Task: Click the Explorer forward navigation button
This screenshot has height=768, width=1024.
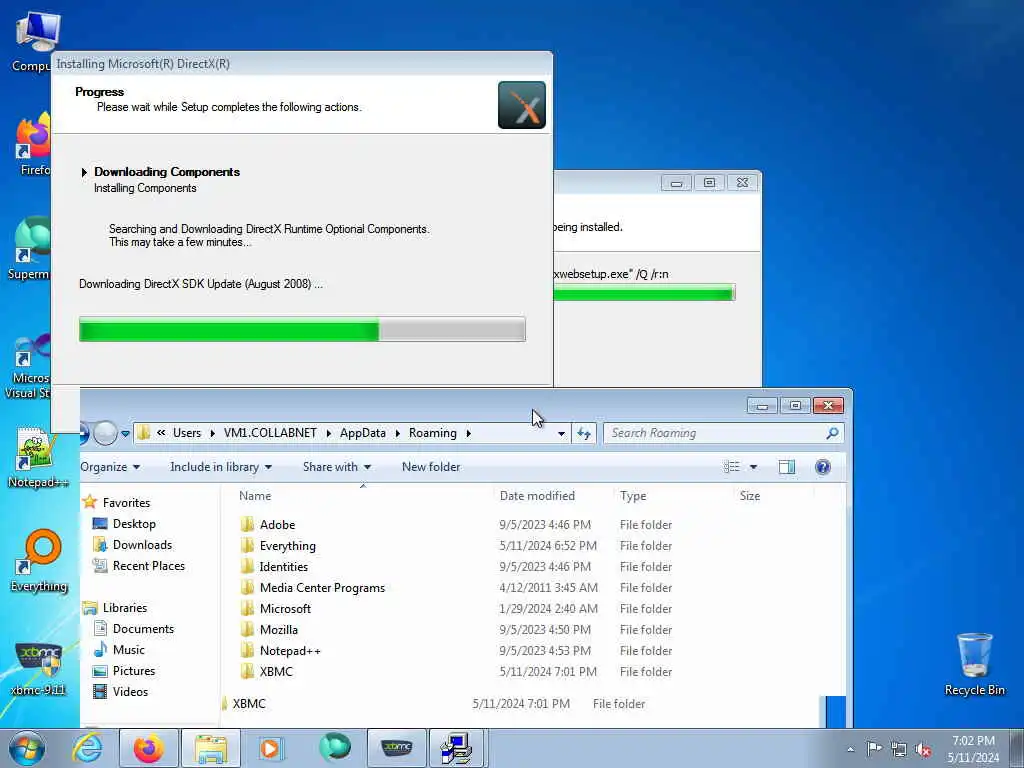Action: tap(104, 432)
